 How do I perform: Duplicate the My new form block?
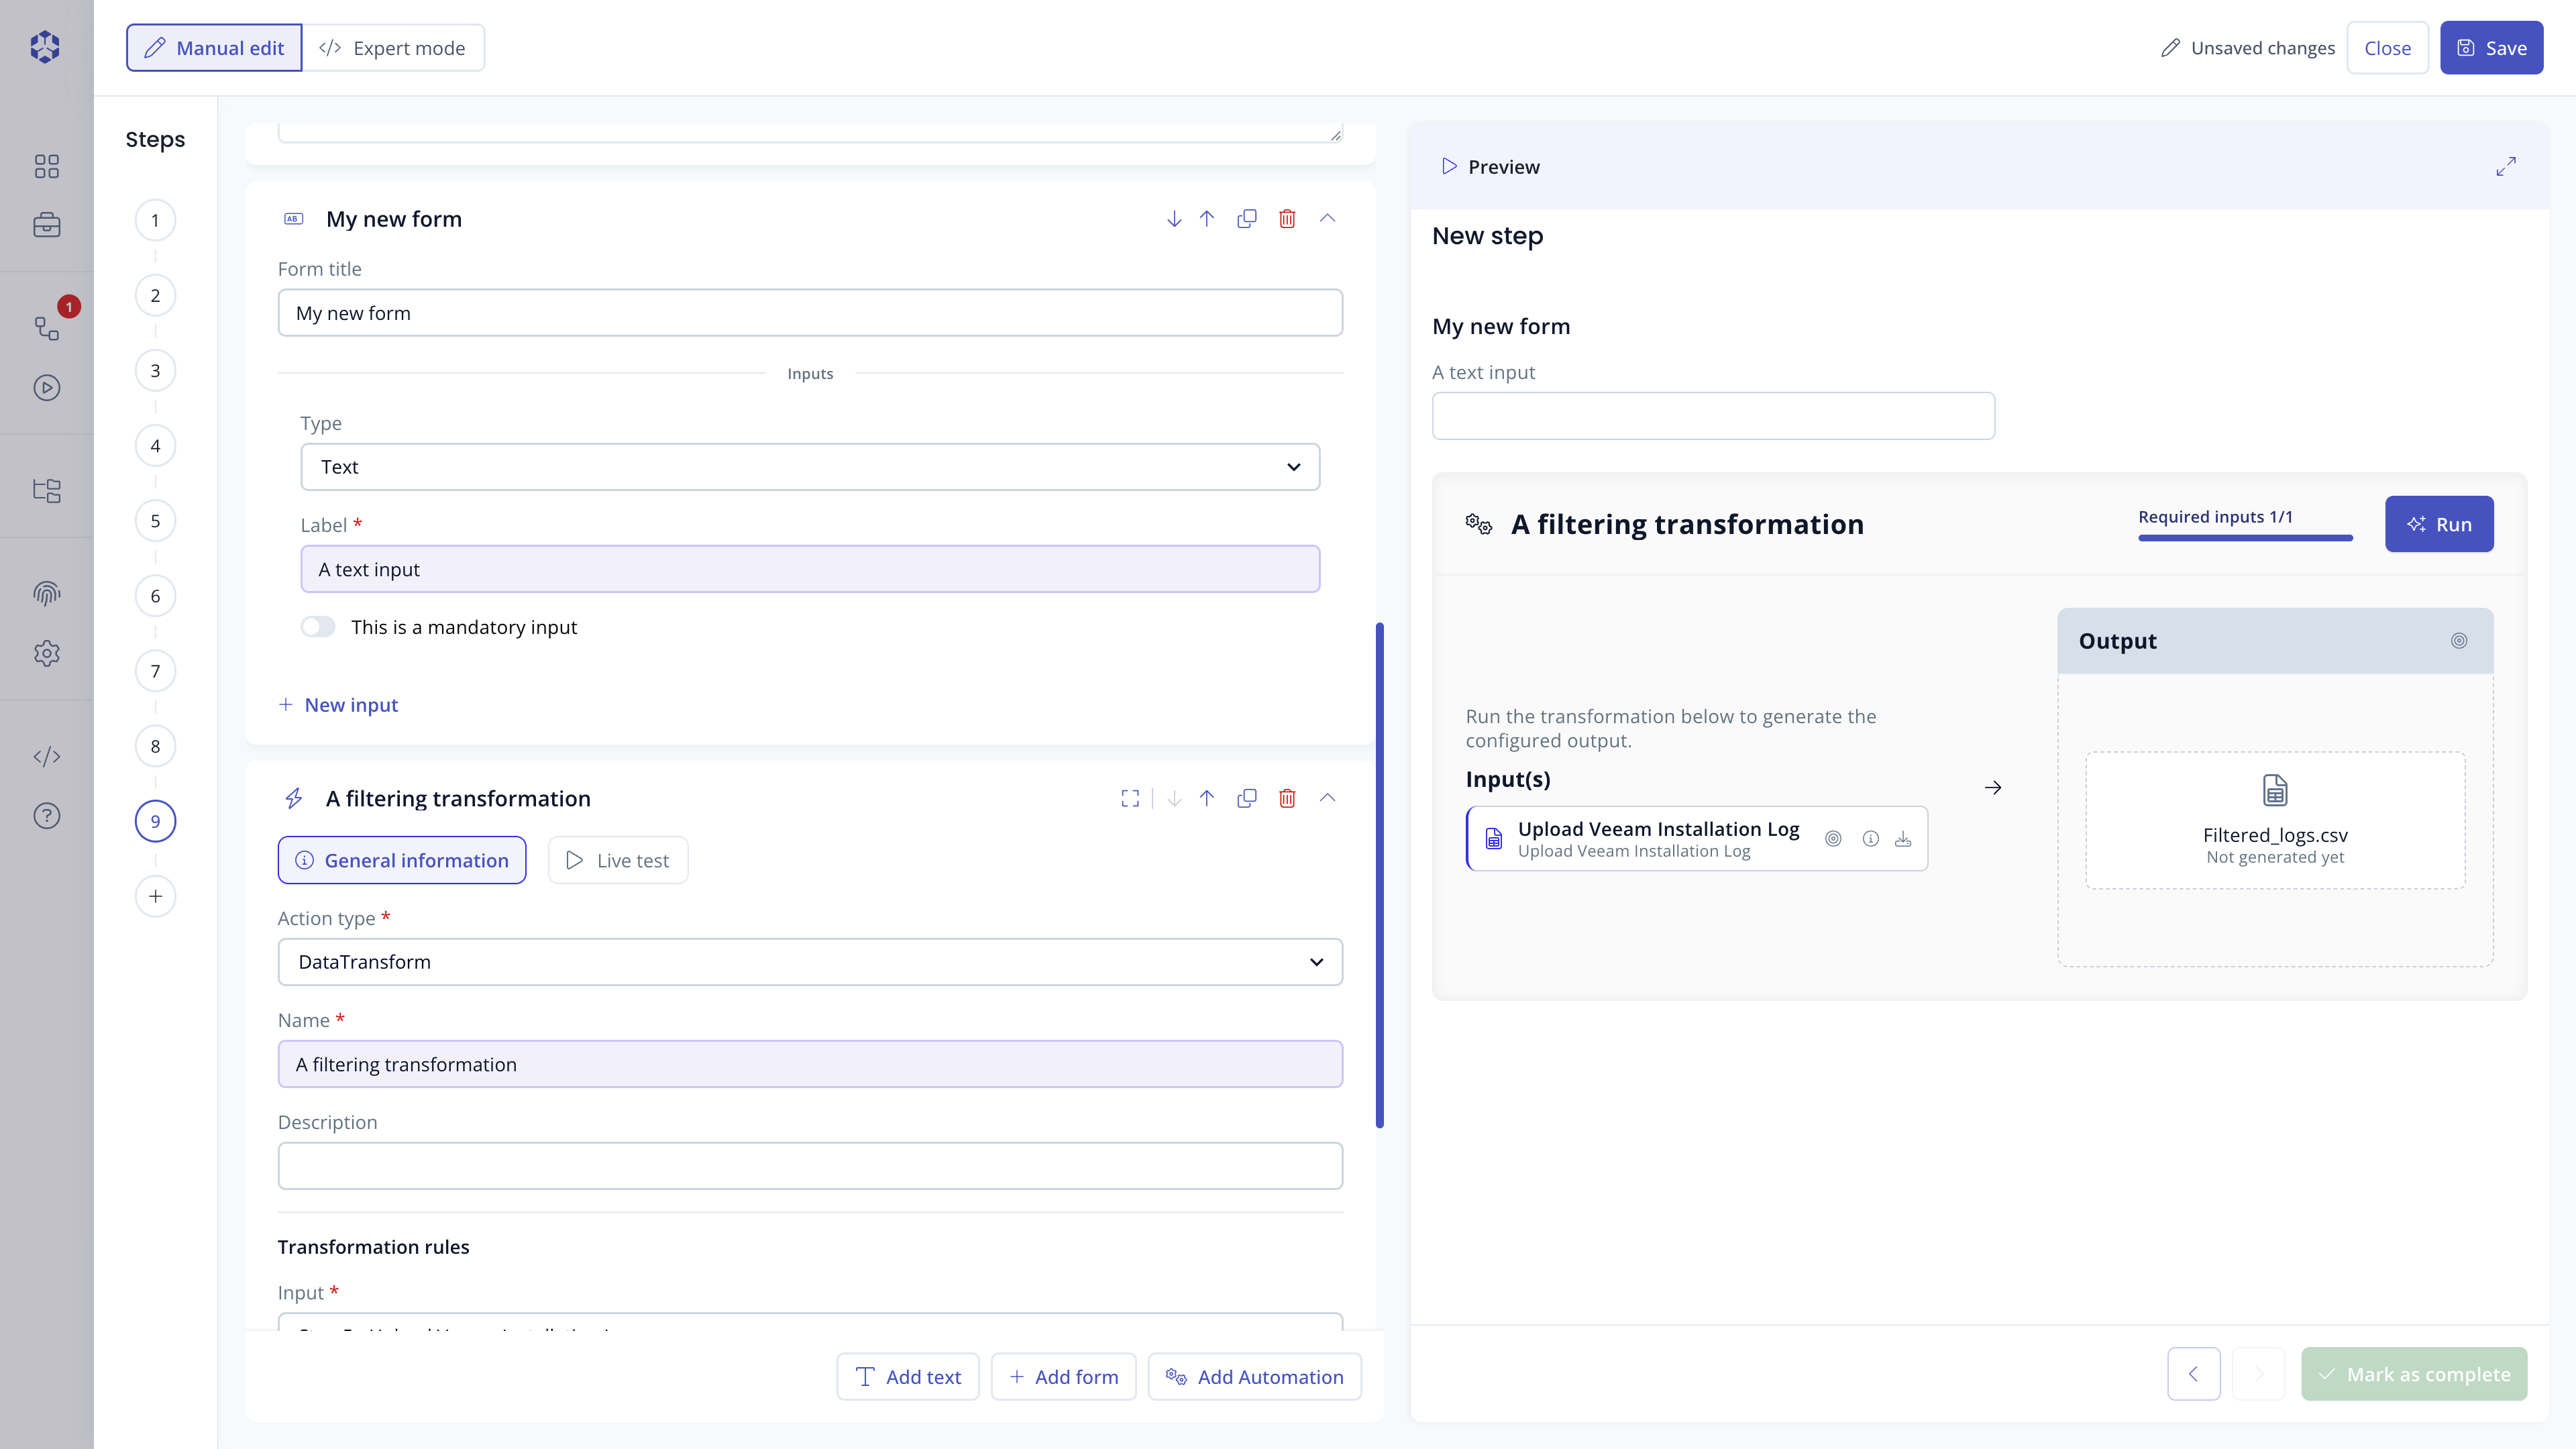pyautogui.click(x=1247, y=219)
